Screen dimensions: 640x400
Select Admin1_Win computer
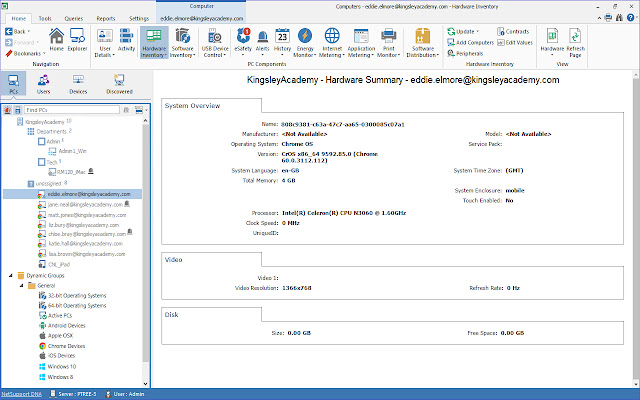tap(67, 151)
